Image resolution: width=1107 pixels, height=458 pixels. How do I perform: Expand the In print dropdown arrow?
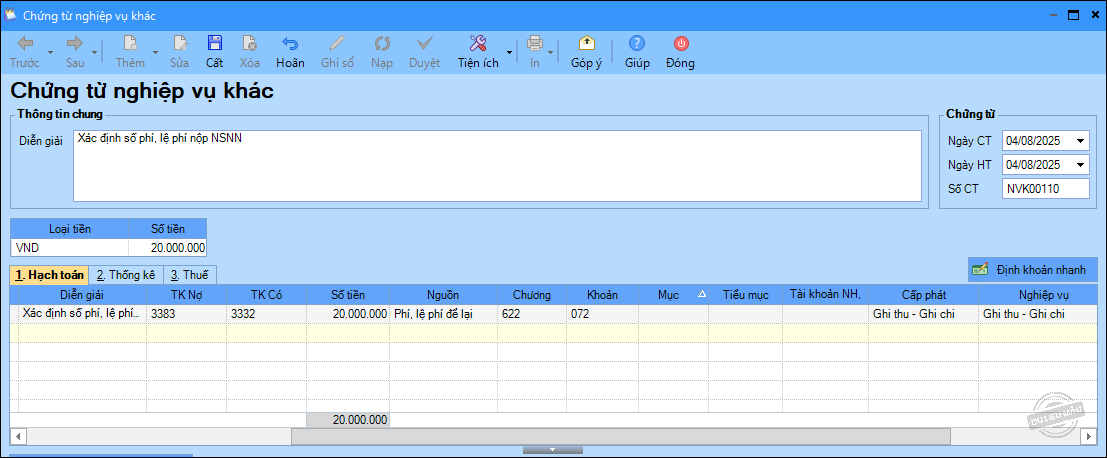pos(551,52)
